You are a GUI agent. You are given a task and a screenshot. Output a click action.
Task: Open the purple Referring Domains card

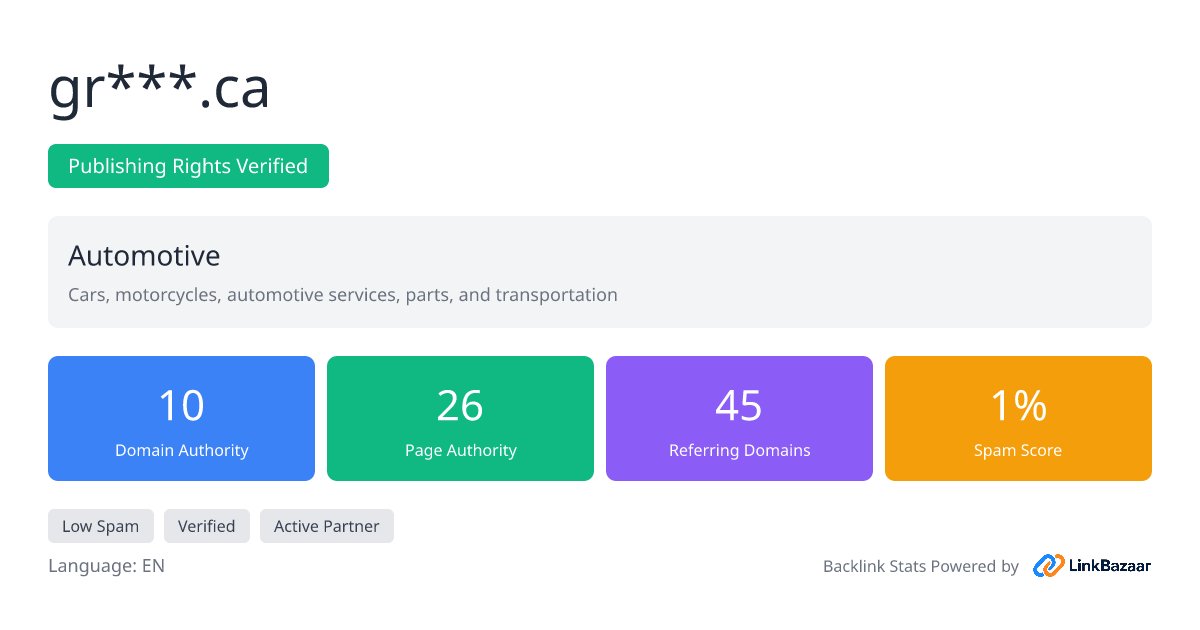[739, 418]
